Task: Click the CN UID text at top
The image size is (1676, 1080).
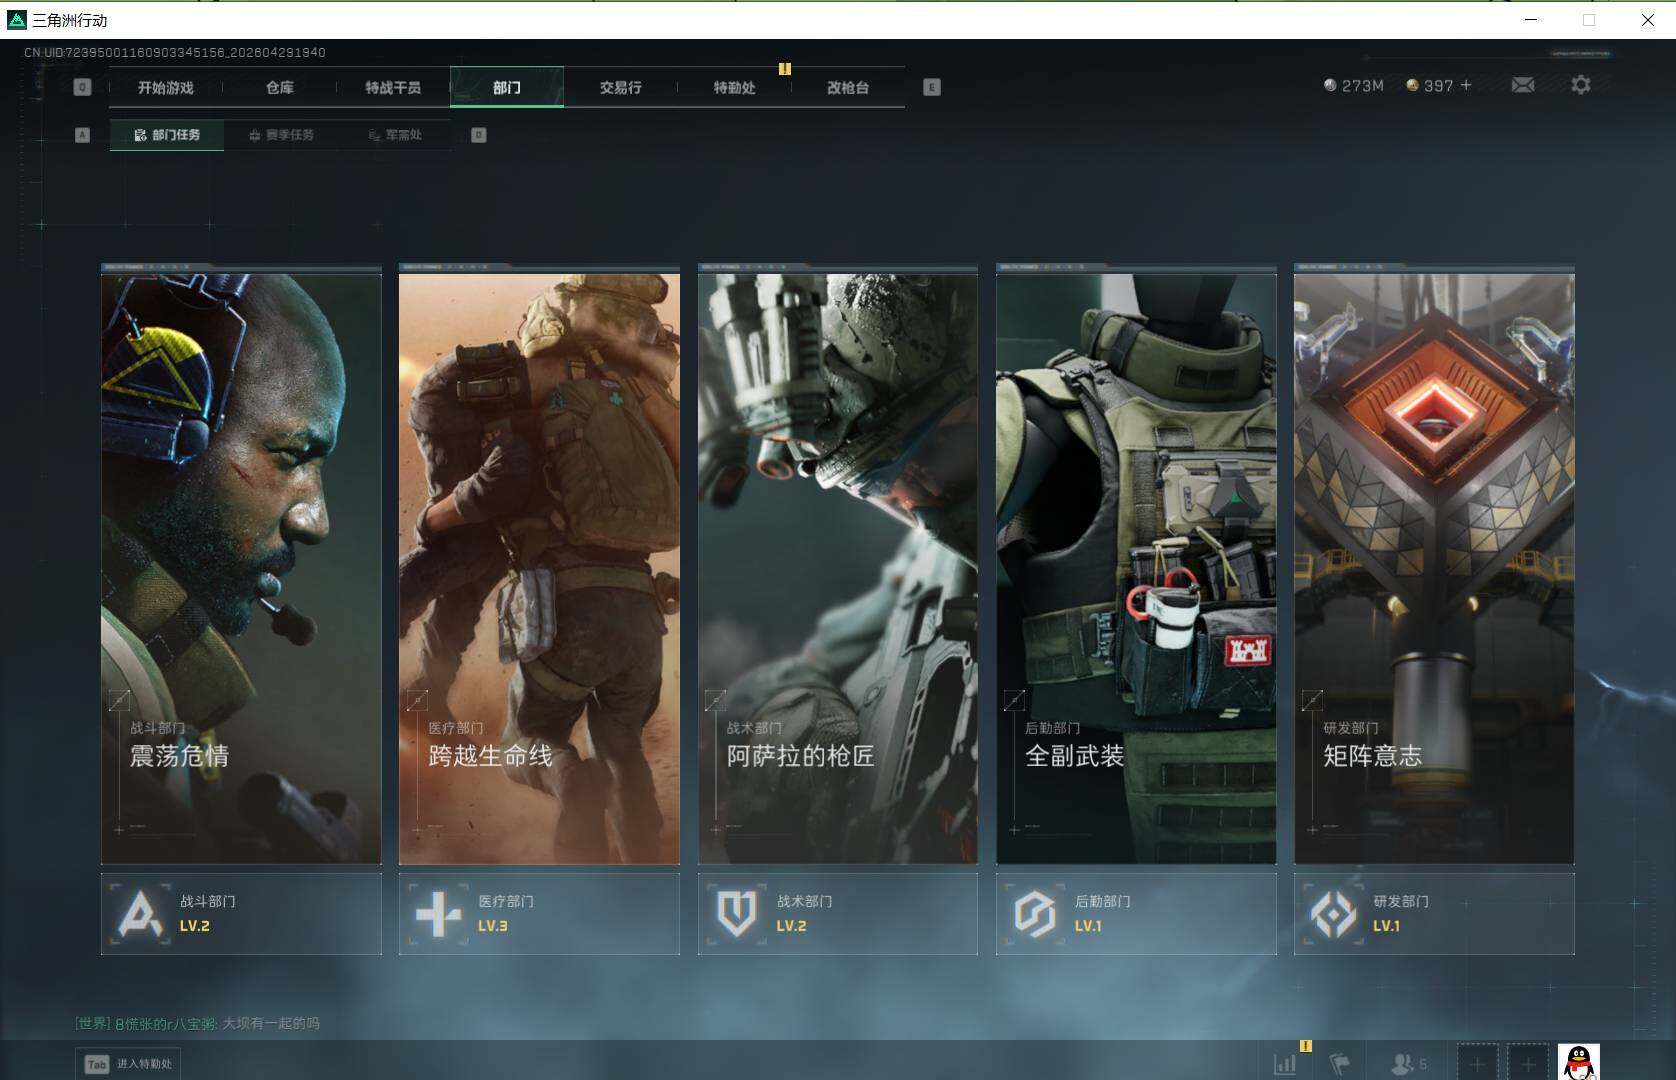Action: [x=175, y=52]
